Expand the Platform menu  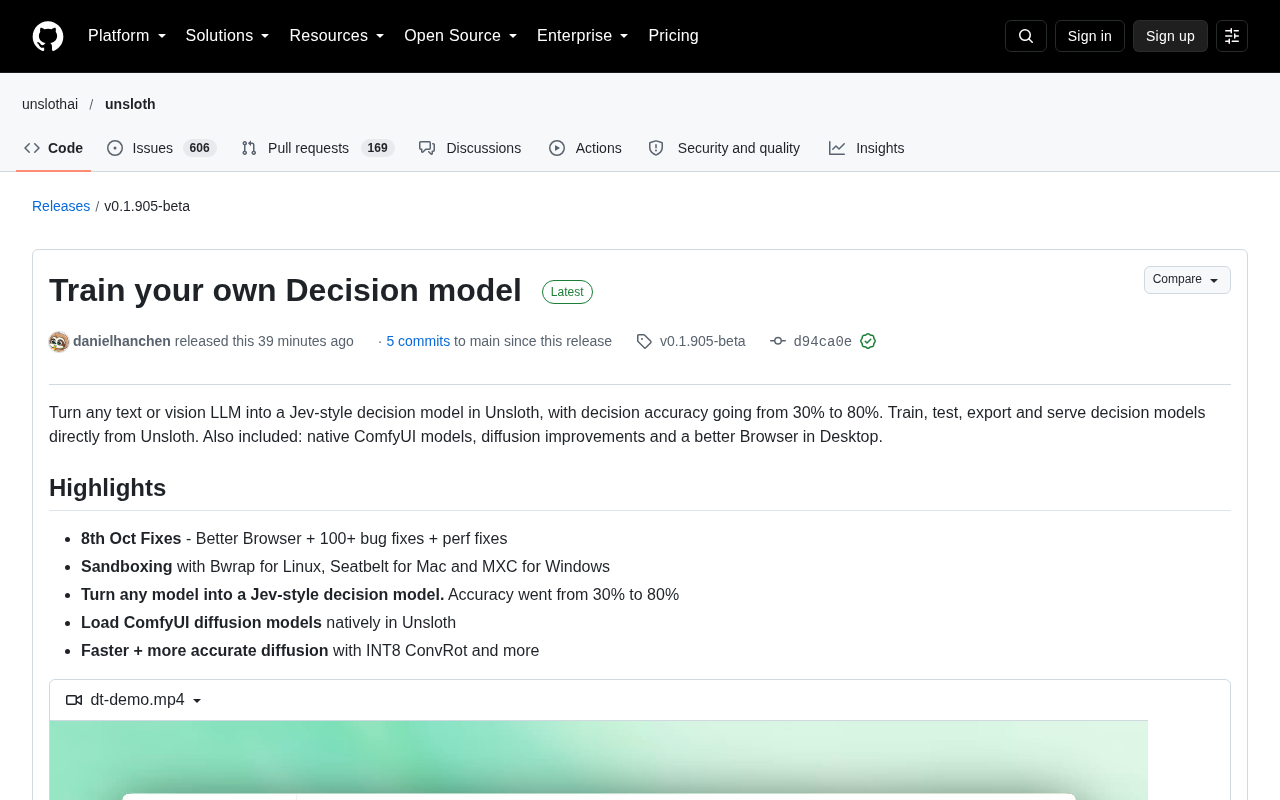coord(127,36)
